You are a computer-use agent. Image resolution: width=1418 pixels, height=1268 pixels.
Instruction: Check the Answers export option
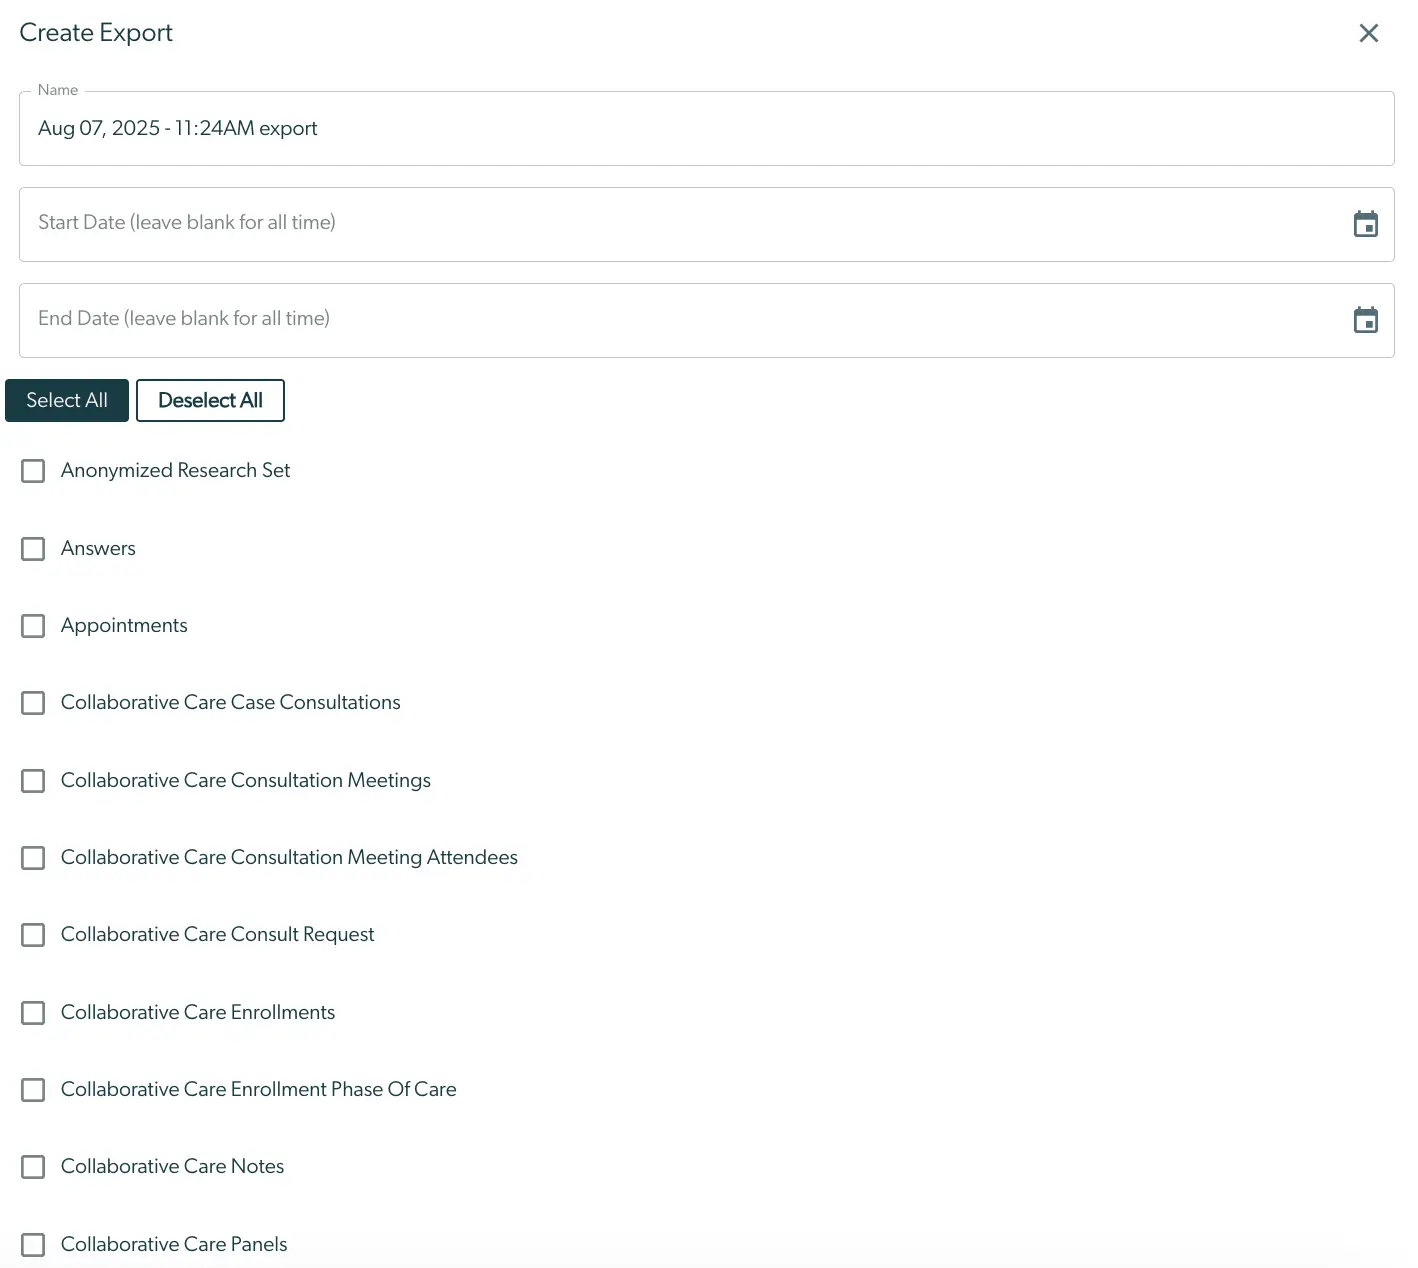pyautogui.click(x=33, y=548)
